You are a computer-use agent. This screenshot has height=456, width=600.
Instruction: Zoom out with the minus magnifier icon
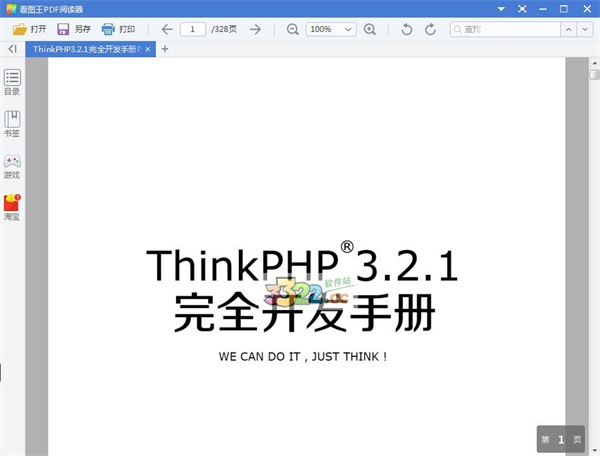pos(293,29)
